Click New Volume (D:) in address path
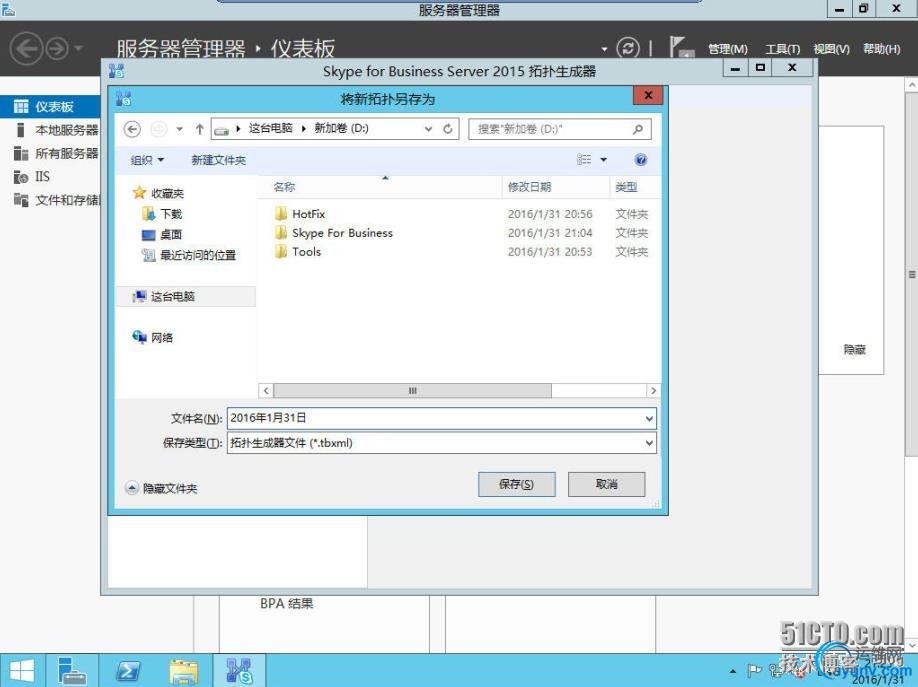918x687 pixels. point(341,128)
